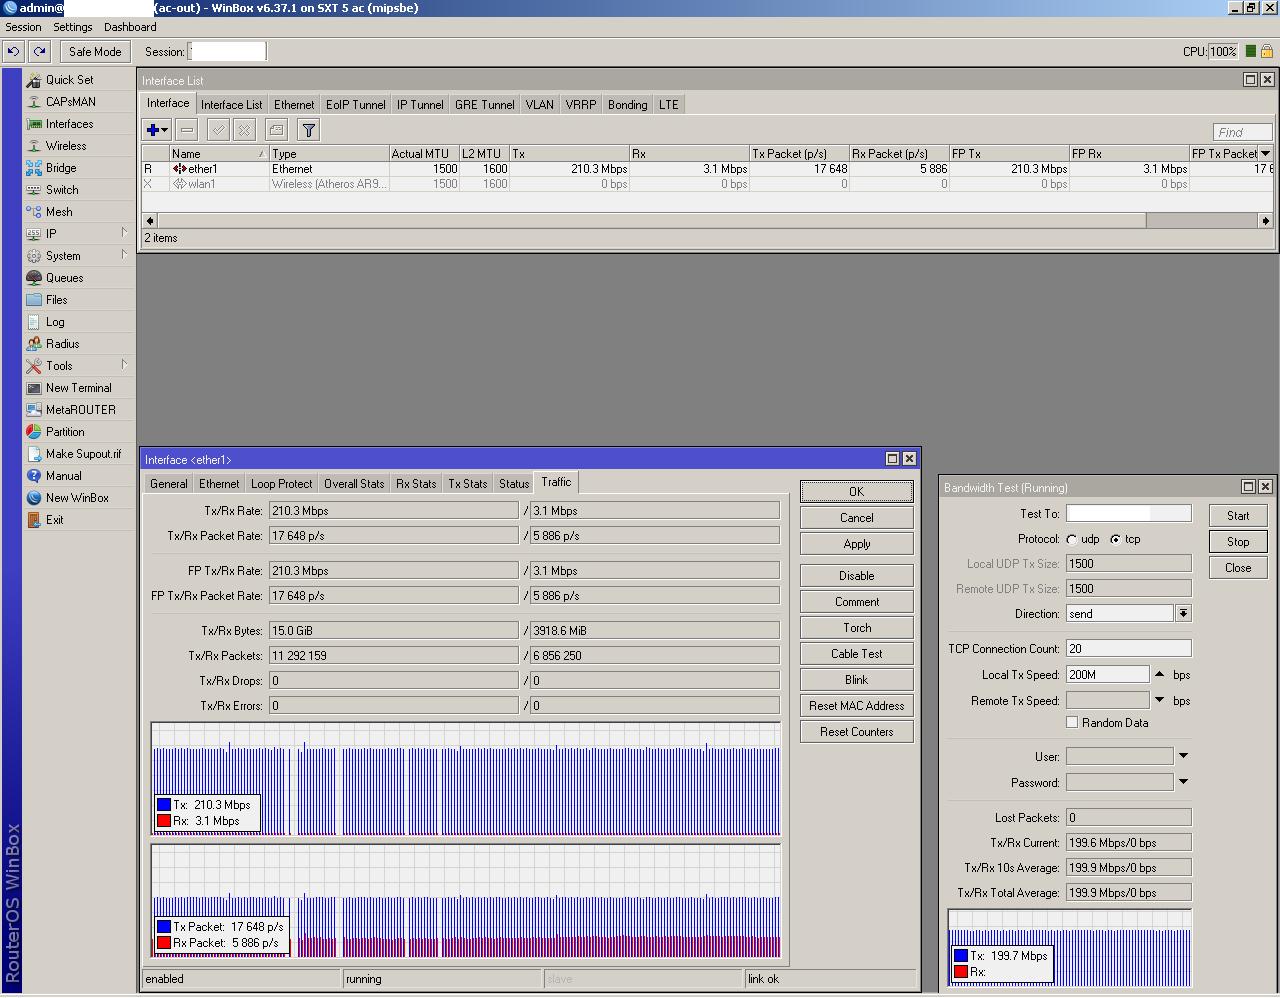
Task: Enable the Random Data checkbox
Action: 1072,723
